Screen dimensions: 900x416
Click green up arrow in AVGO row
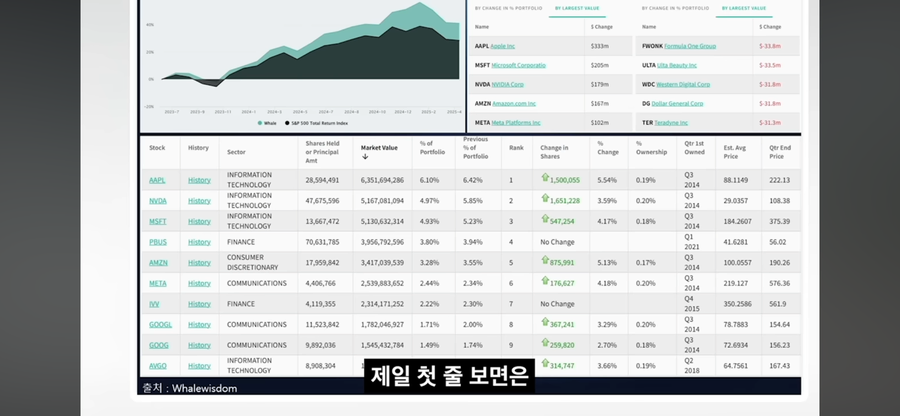[x=545, y=364]
